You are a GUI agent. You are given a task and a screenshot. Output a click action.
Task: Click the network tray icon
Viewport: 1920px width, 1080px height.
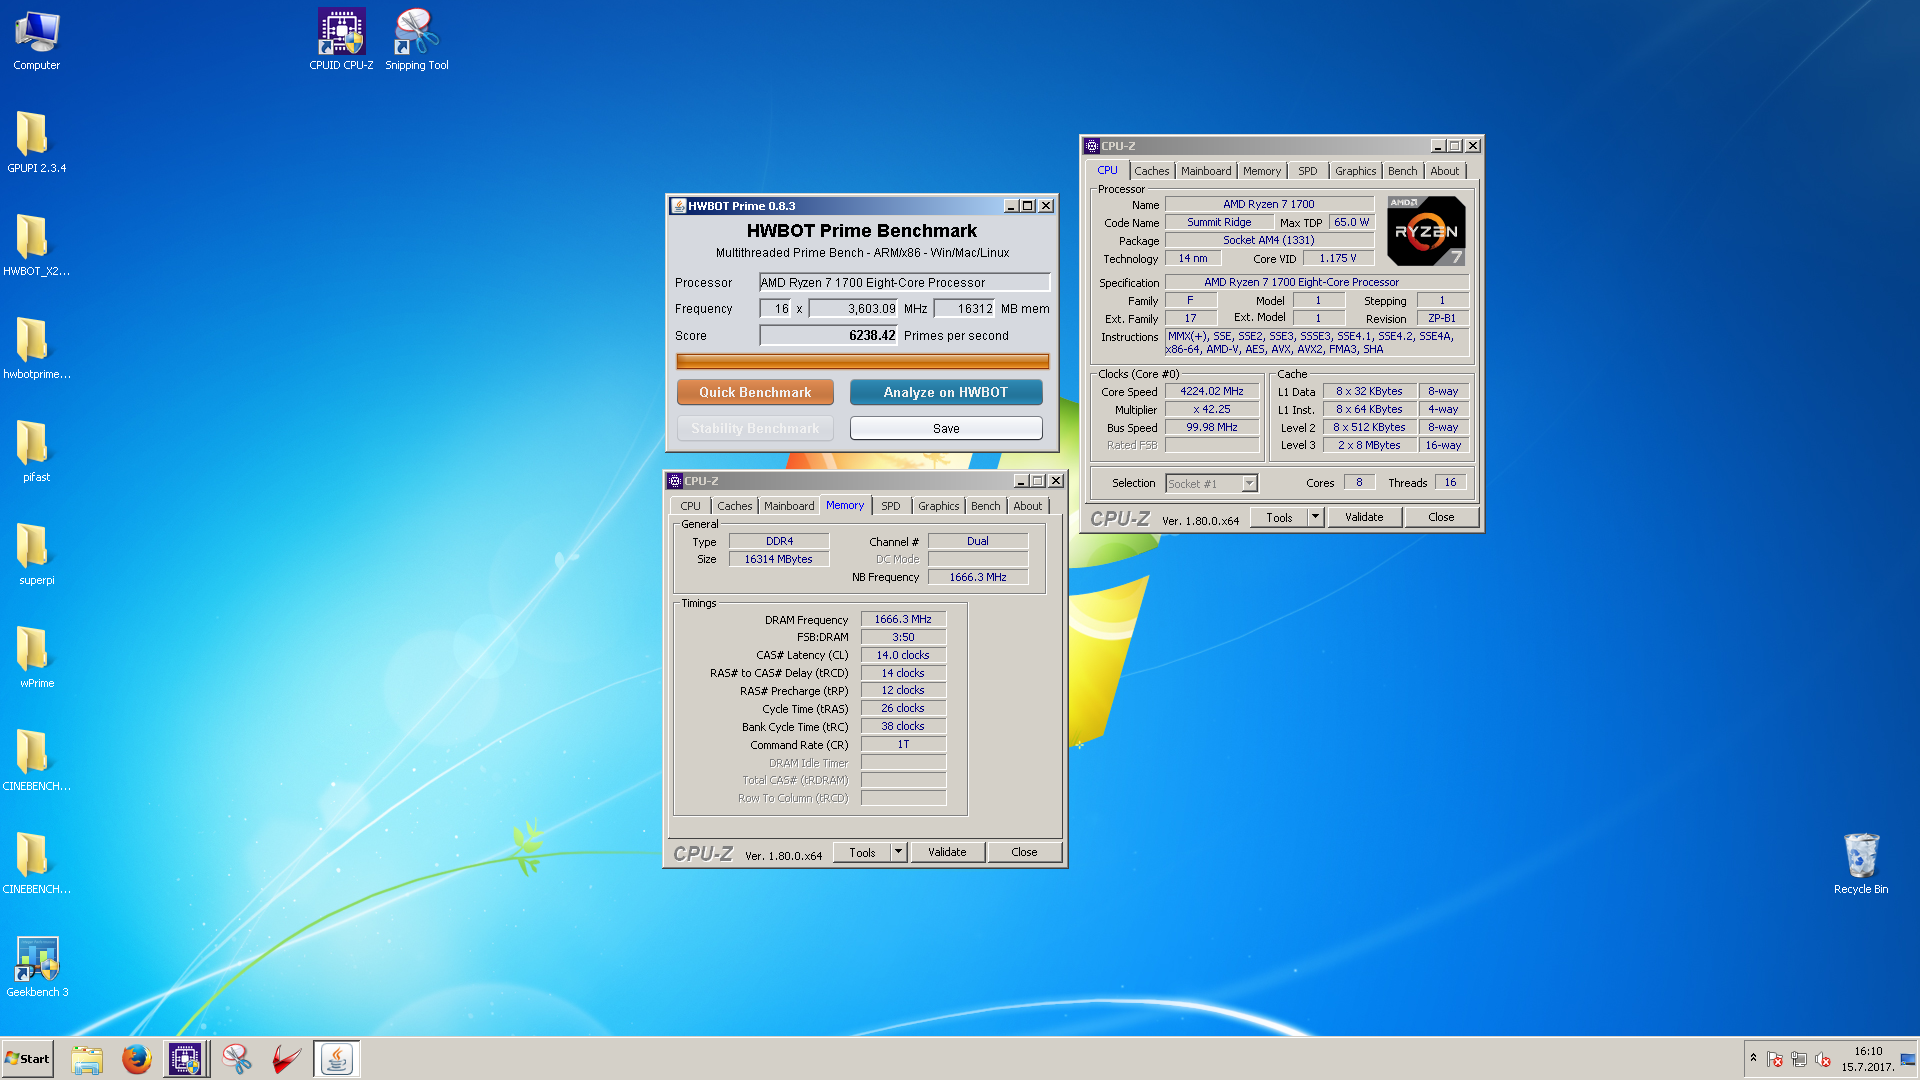1799,1059
